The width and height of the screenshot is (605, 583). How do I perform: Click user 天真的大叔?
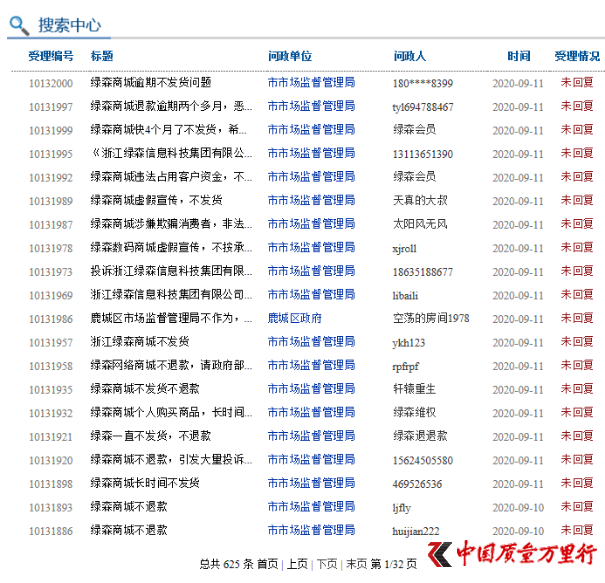[420, 200]
